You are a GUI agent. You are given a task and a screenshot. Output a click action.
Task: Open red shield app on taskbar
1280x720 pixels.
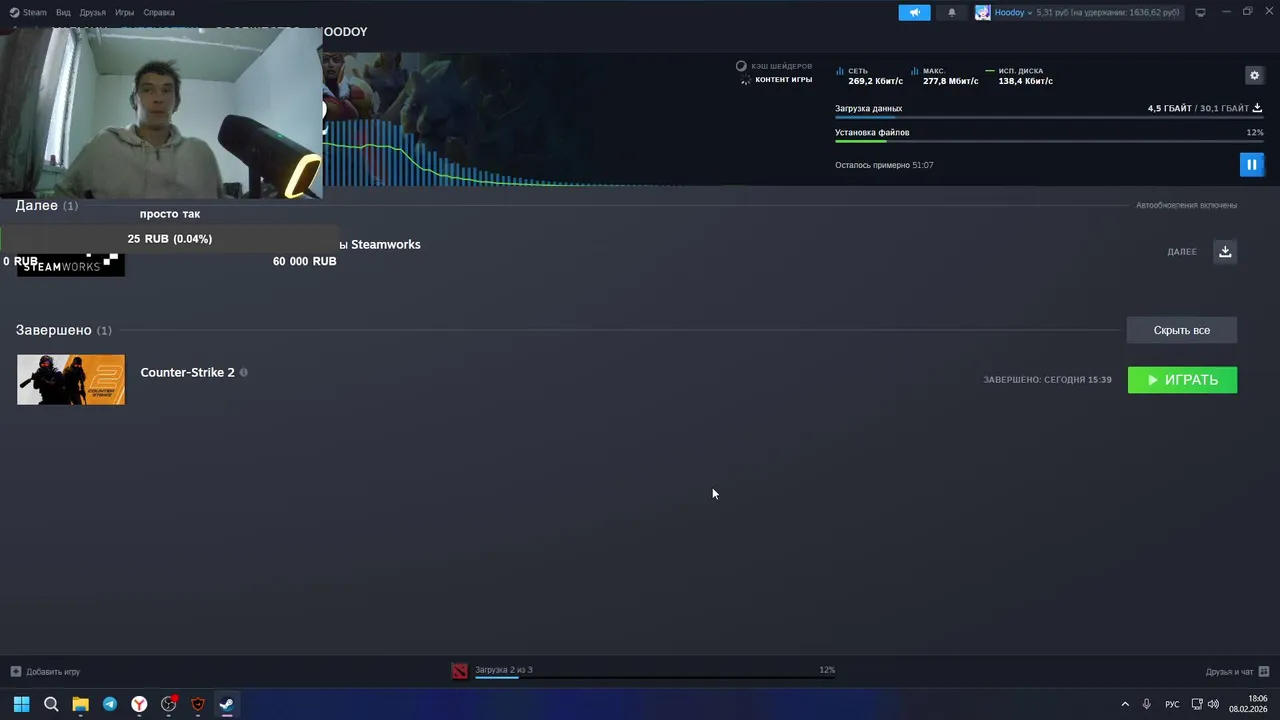198,704
